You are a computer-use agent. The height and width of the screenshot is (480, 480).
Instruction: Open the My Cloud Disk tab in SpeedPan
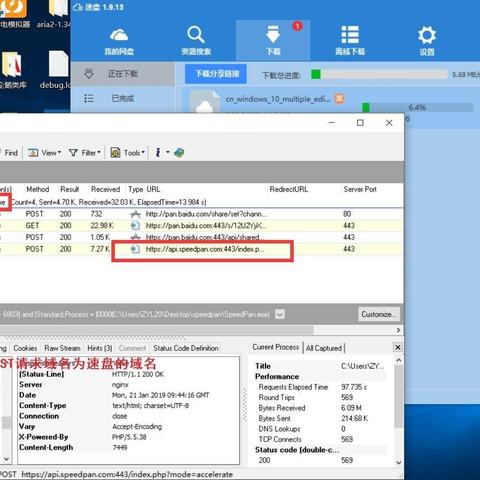tap(119, 41)
